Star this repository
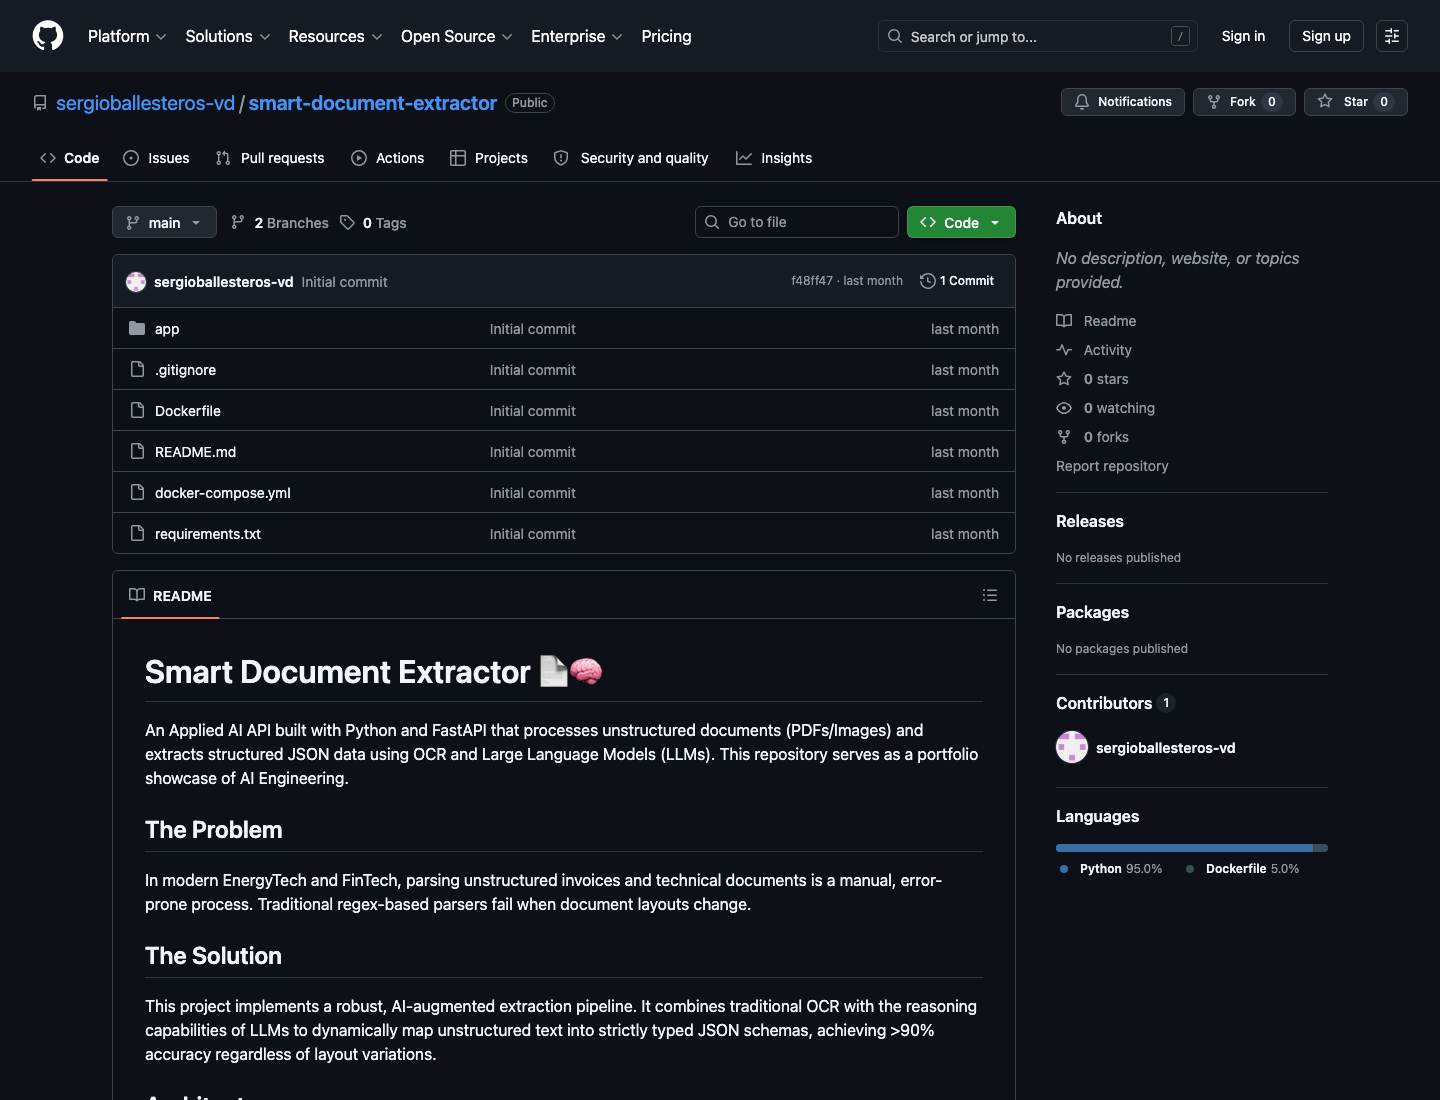1440x1100 pixels. coord(1355,102)
